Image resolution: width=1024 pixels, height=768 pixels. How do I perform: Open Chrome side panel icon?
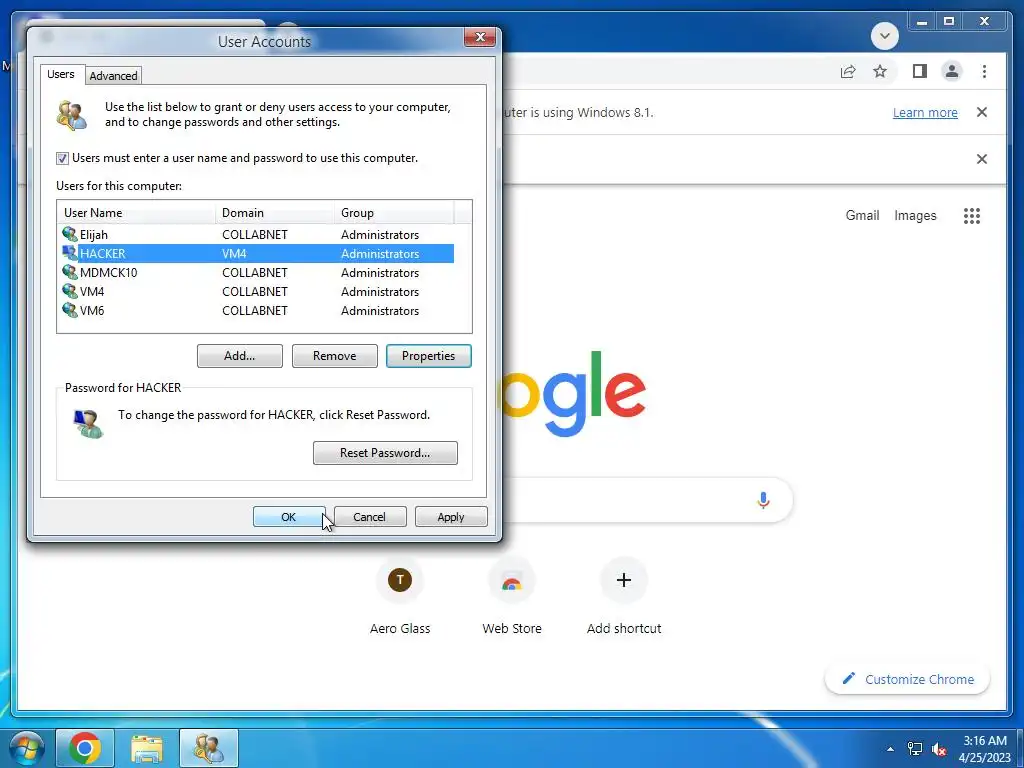pyautogui.click(x=920, y=71)
